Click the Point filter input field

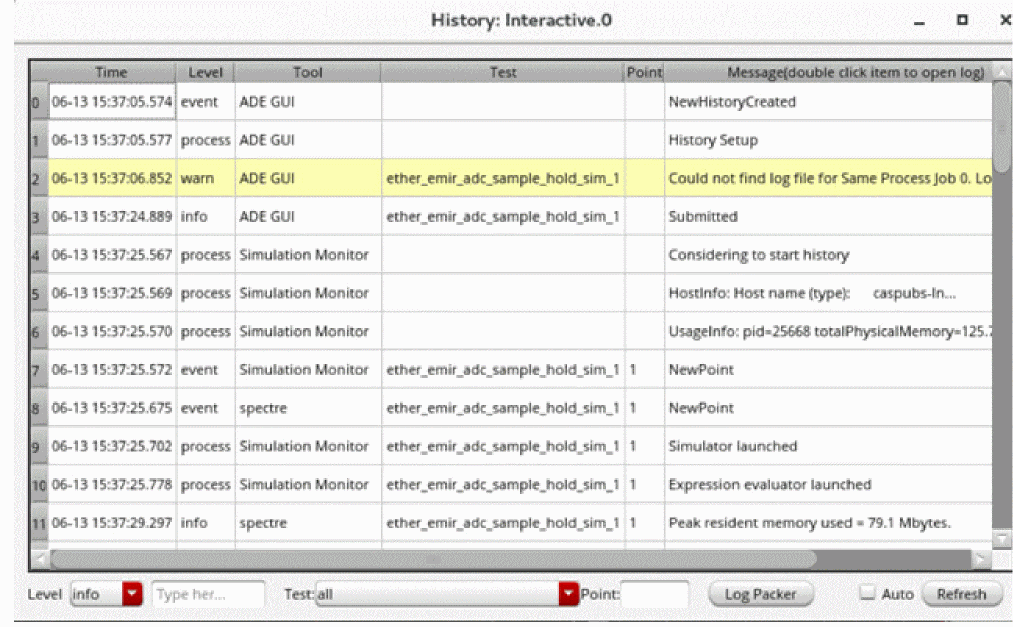click(x=654, y=594)
